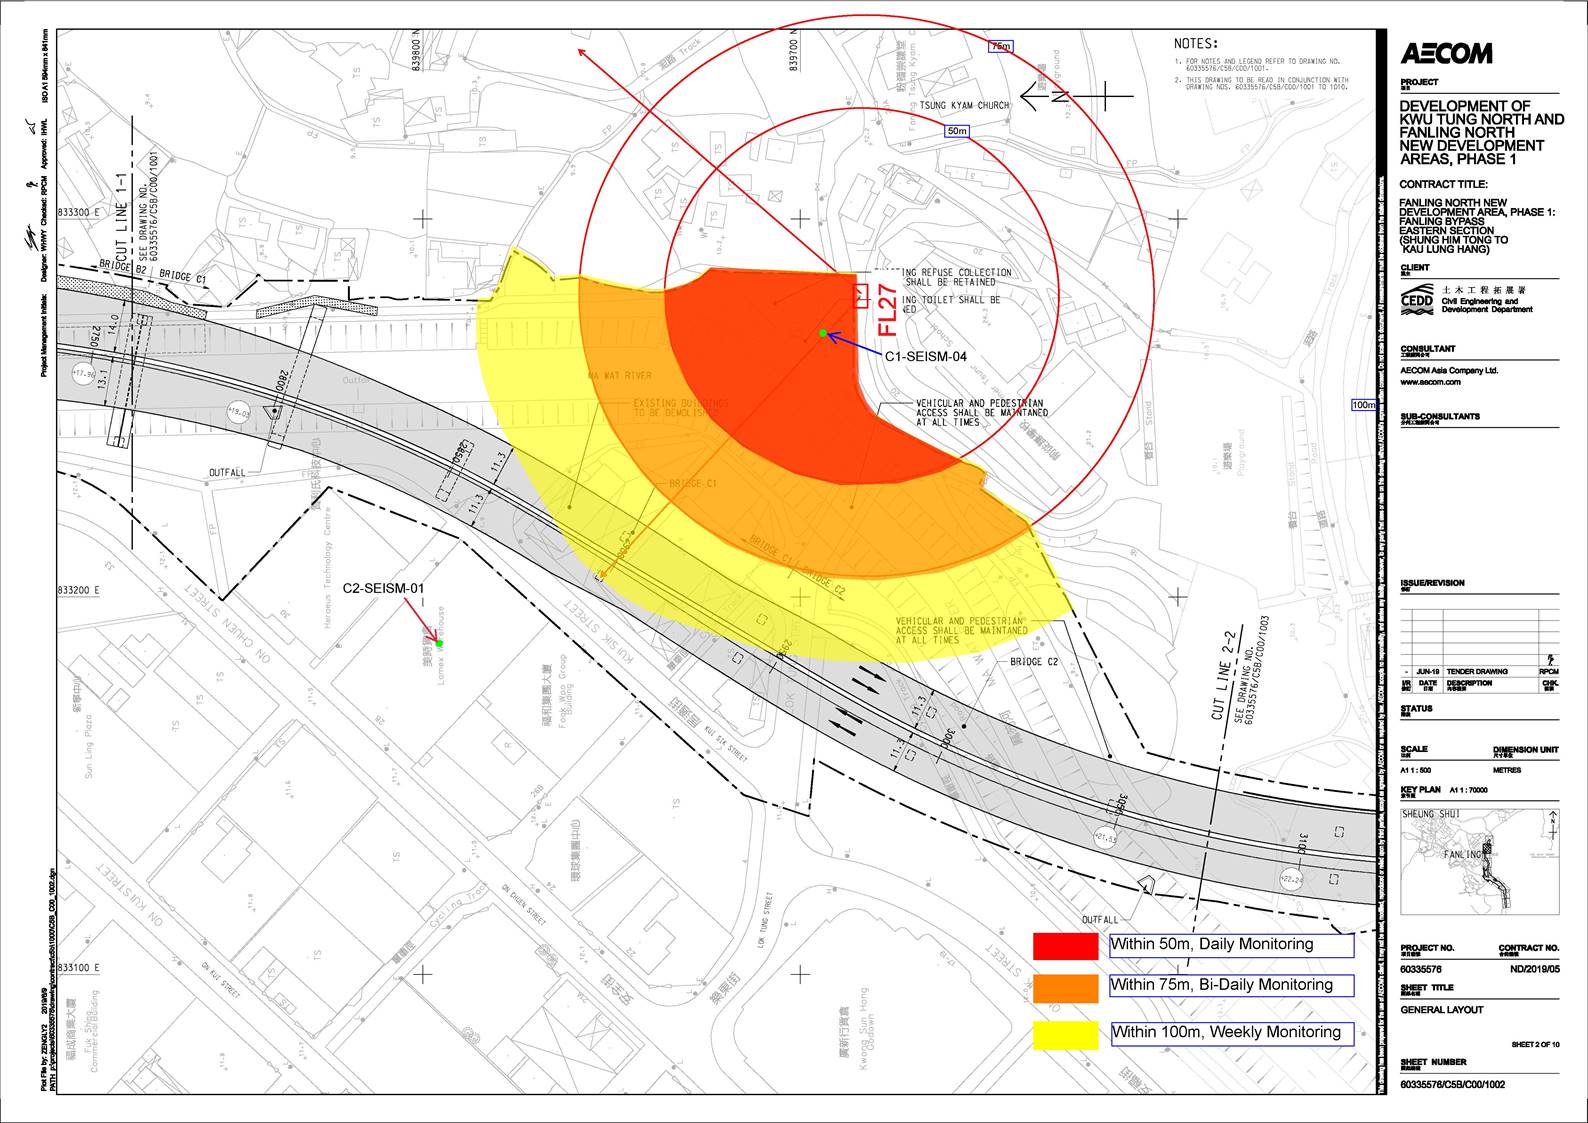Viewport: 1588px width, 1123px height.
Task: Click the 'JUN-19' revision date cell
Action: tap(1428, 672)
